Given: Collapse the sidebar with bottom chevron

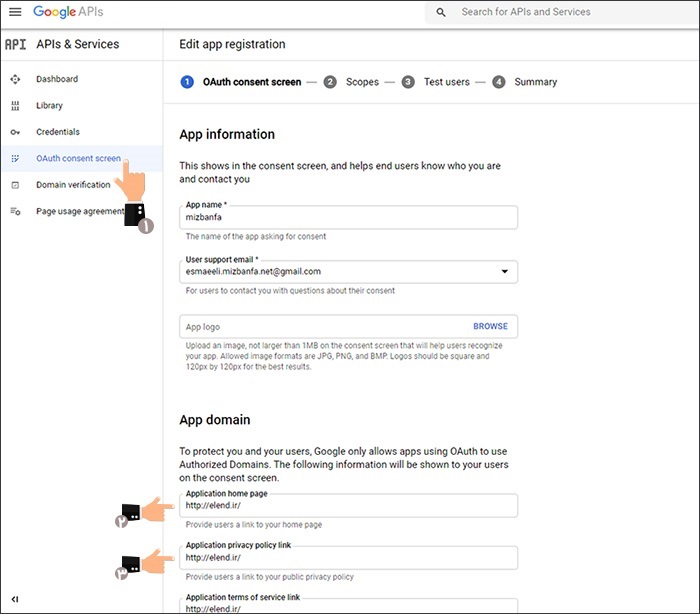Looking at the screenshot, I should tap(15, 599).
